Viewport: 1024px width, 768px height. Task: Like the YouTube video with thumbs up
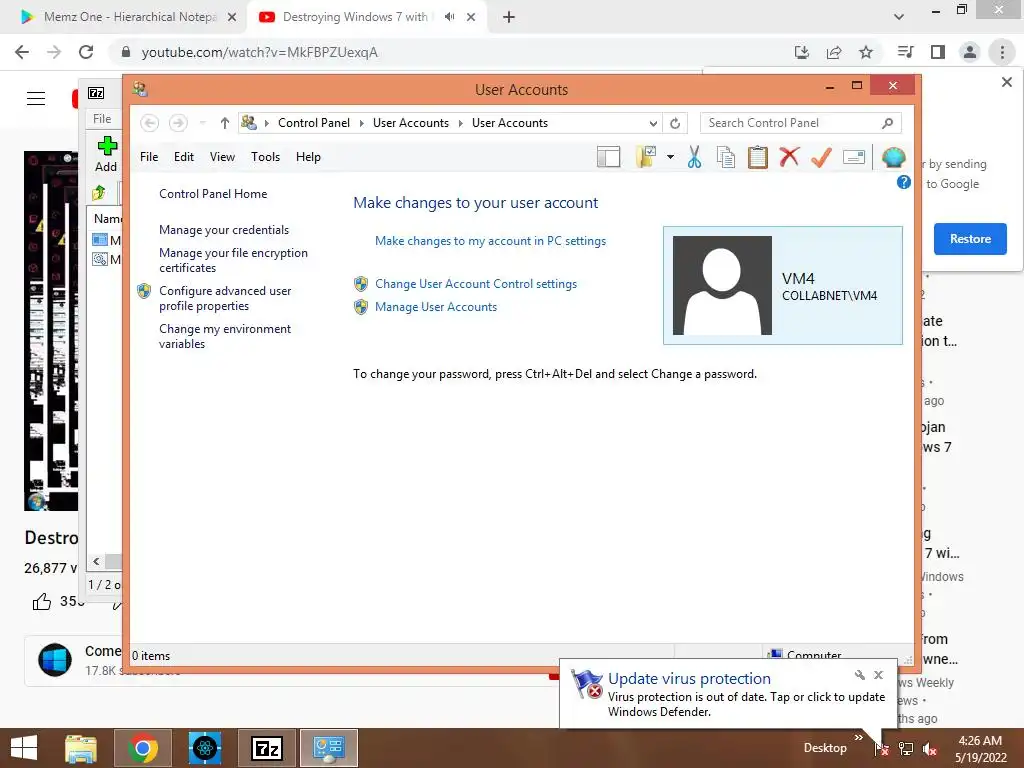(x=42, y=601)
